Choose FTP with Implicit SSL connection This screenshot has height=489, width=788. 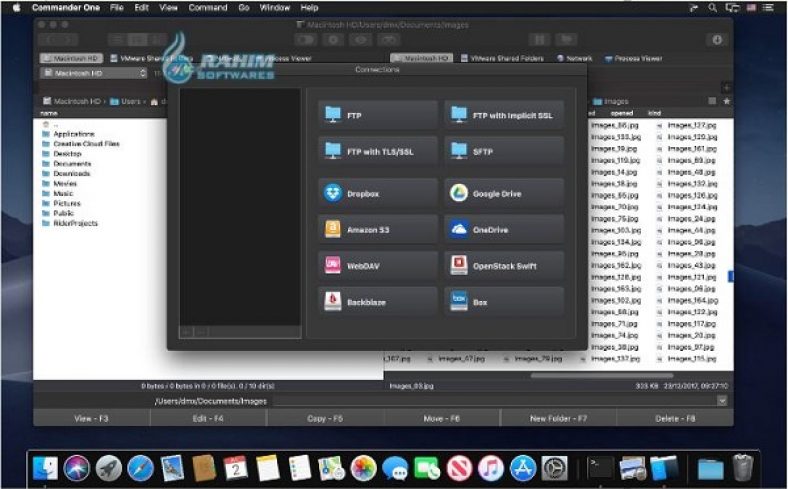pos(504,115)
